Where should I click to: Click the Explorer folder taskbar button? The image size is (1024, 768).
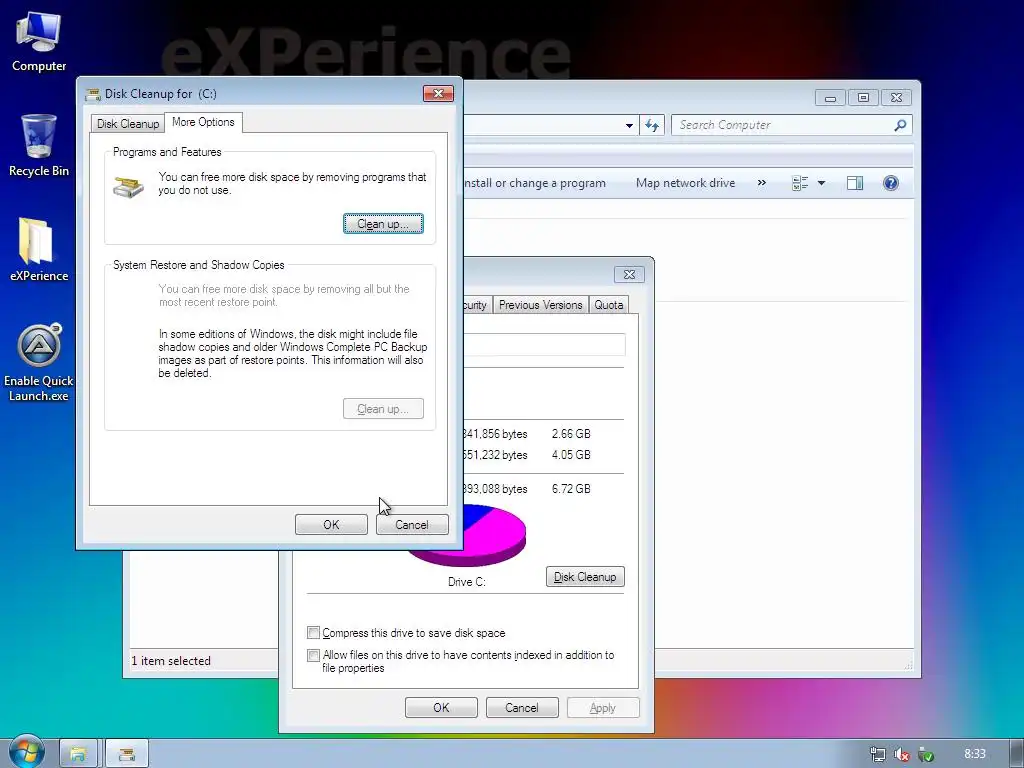[78, 754]
